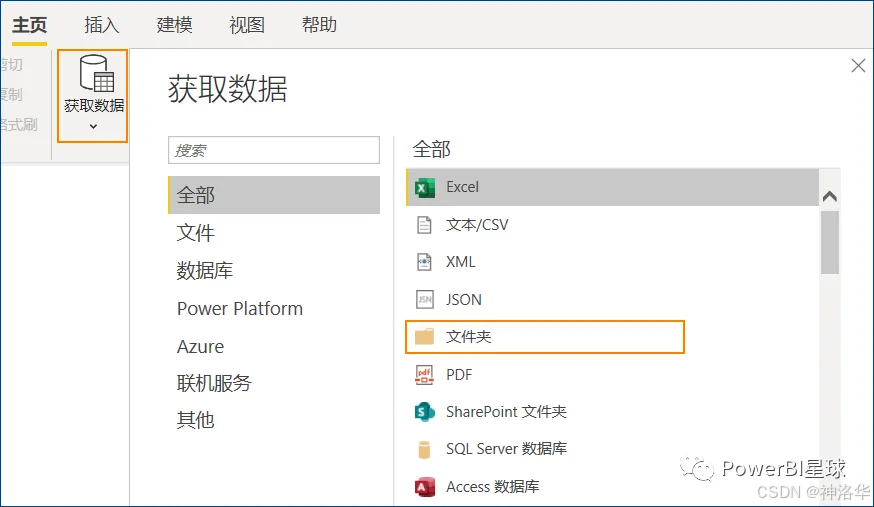
Task: Choose the JSON data source label
Action: [463, 300]
